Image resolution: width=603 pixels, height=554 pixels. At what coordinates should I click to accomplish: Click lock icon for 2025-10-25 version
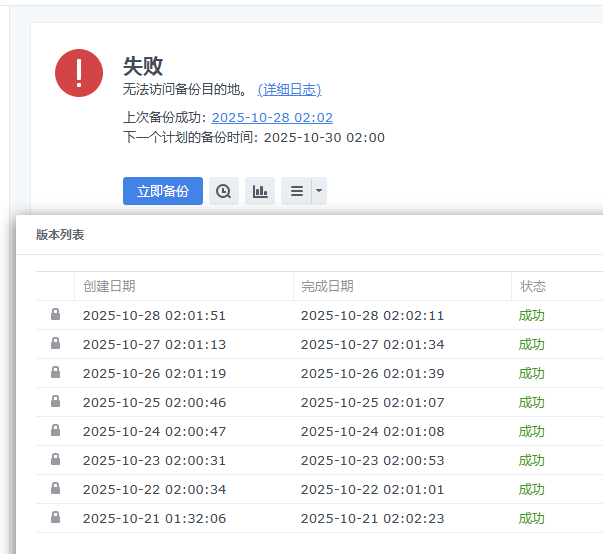tap(55, 402)
